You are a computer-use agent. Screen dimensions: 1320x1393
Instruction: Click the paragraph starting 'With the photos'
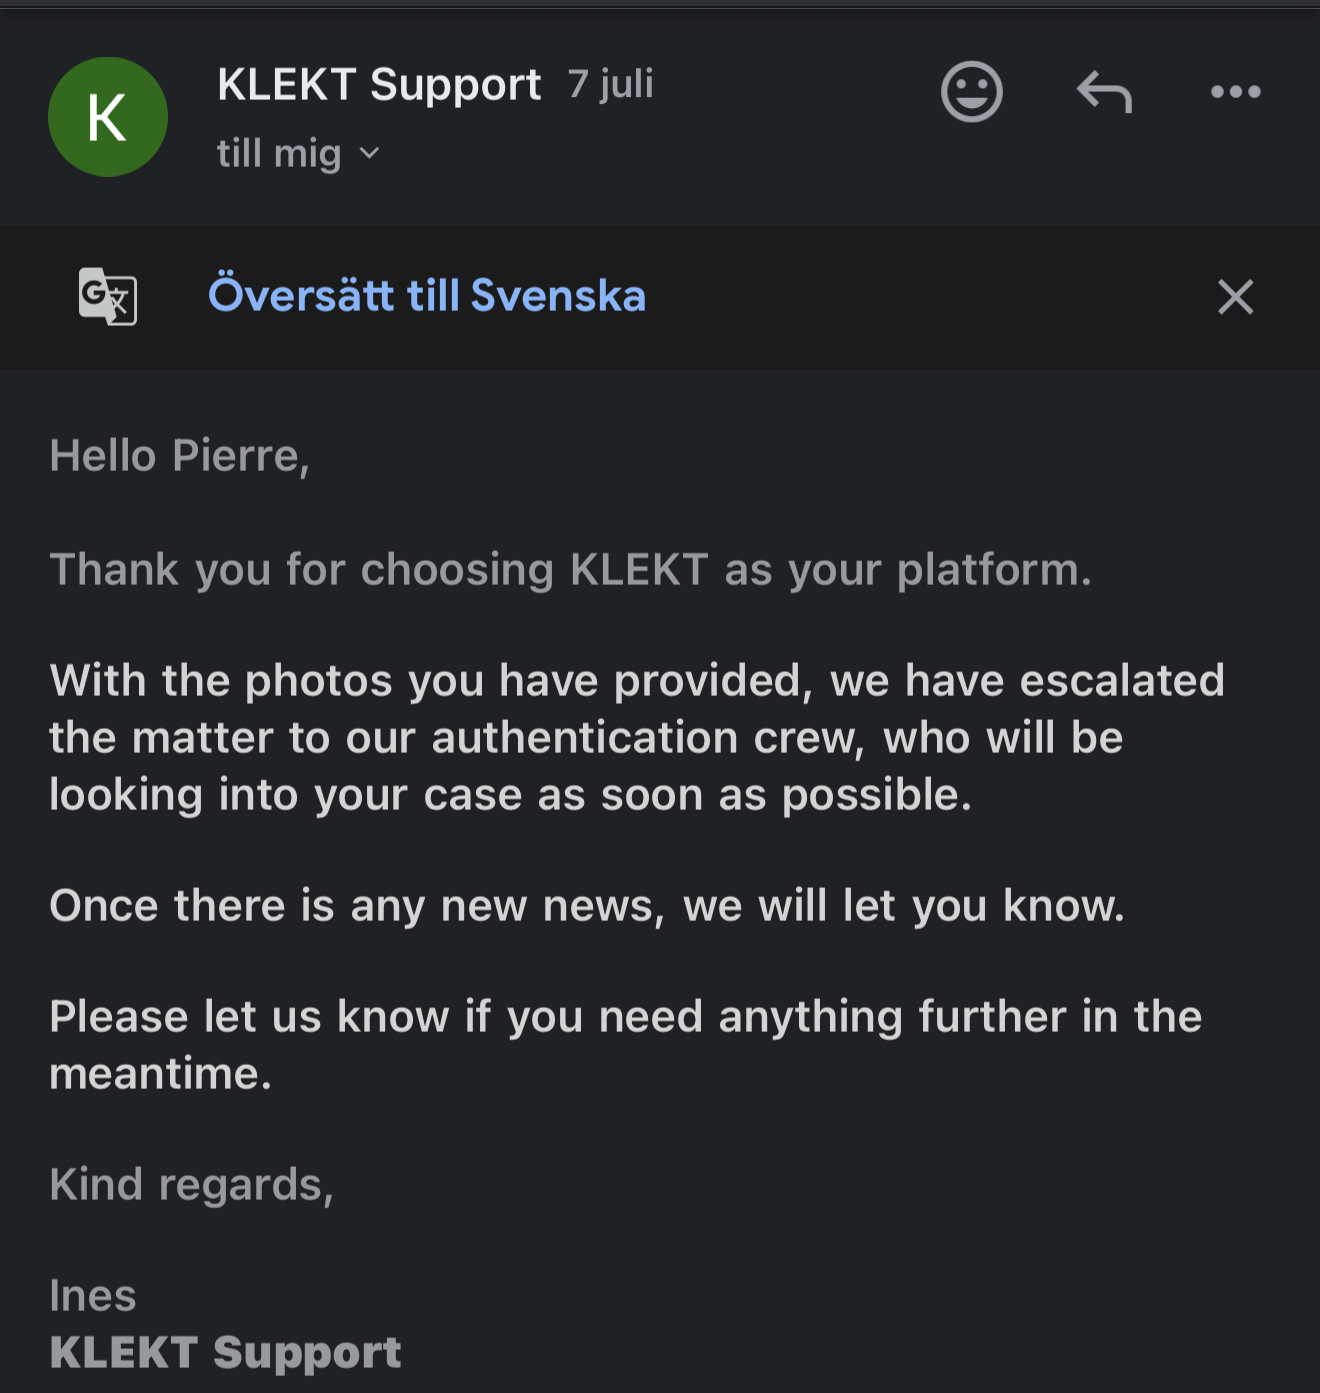click(637, 738)
